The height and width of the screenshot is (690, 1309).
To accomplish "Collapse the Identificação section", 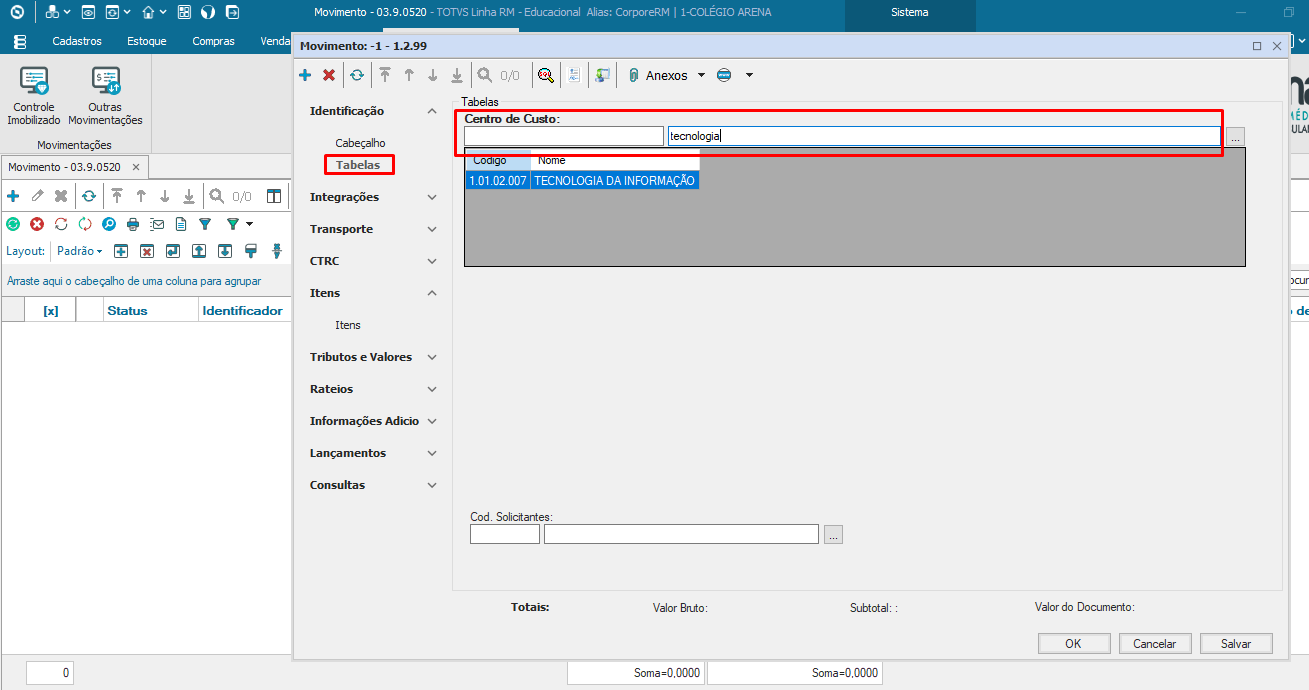I will coord(432,111).
